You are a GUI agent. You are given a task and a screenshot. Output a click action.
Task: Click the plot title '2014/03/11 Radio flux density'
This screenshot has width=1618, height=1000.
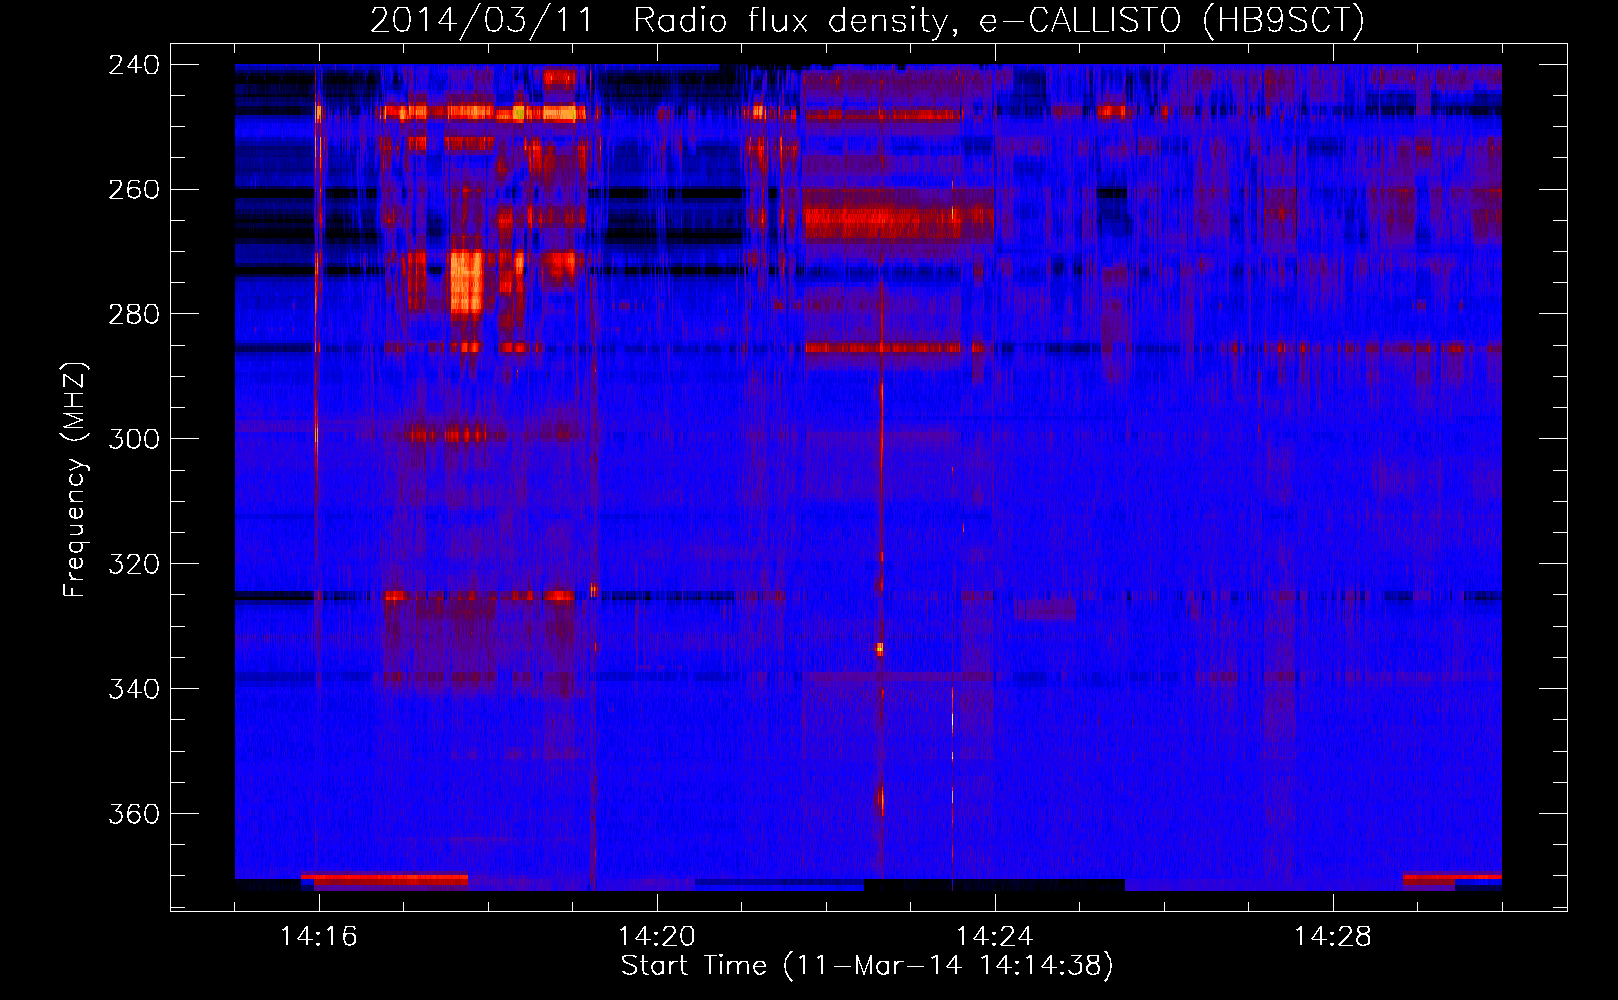(867, 20)
